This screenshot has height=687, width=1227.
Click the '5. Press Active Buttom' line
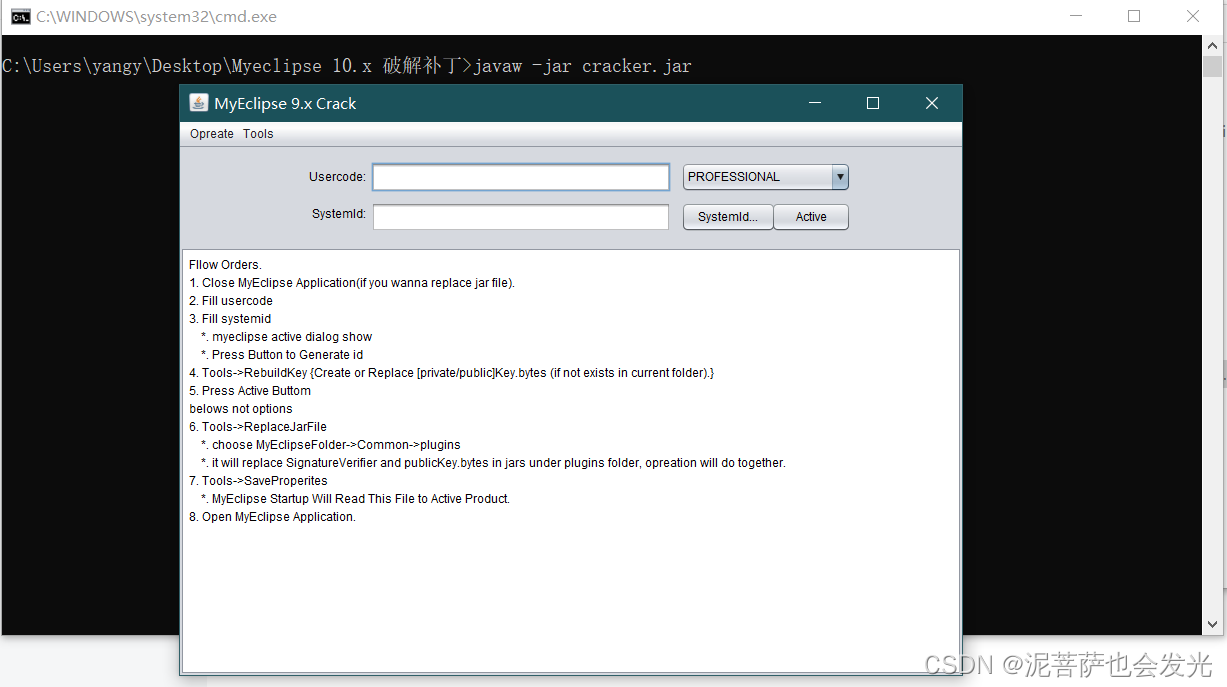click(x=250, y=391)
